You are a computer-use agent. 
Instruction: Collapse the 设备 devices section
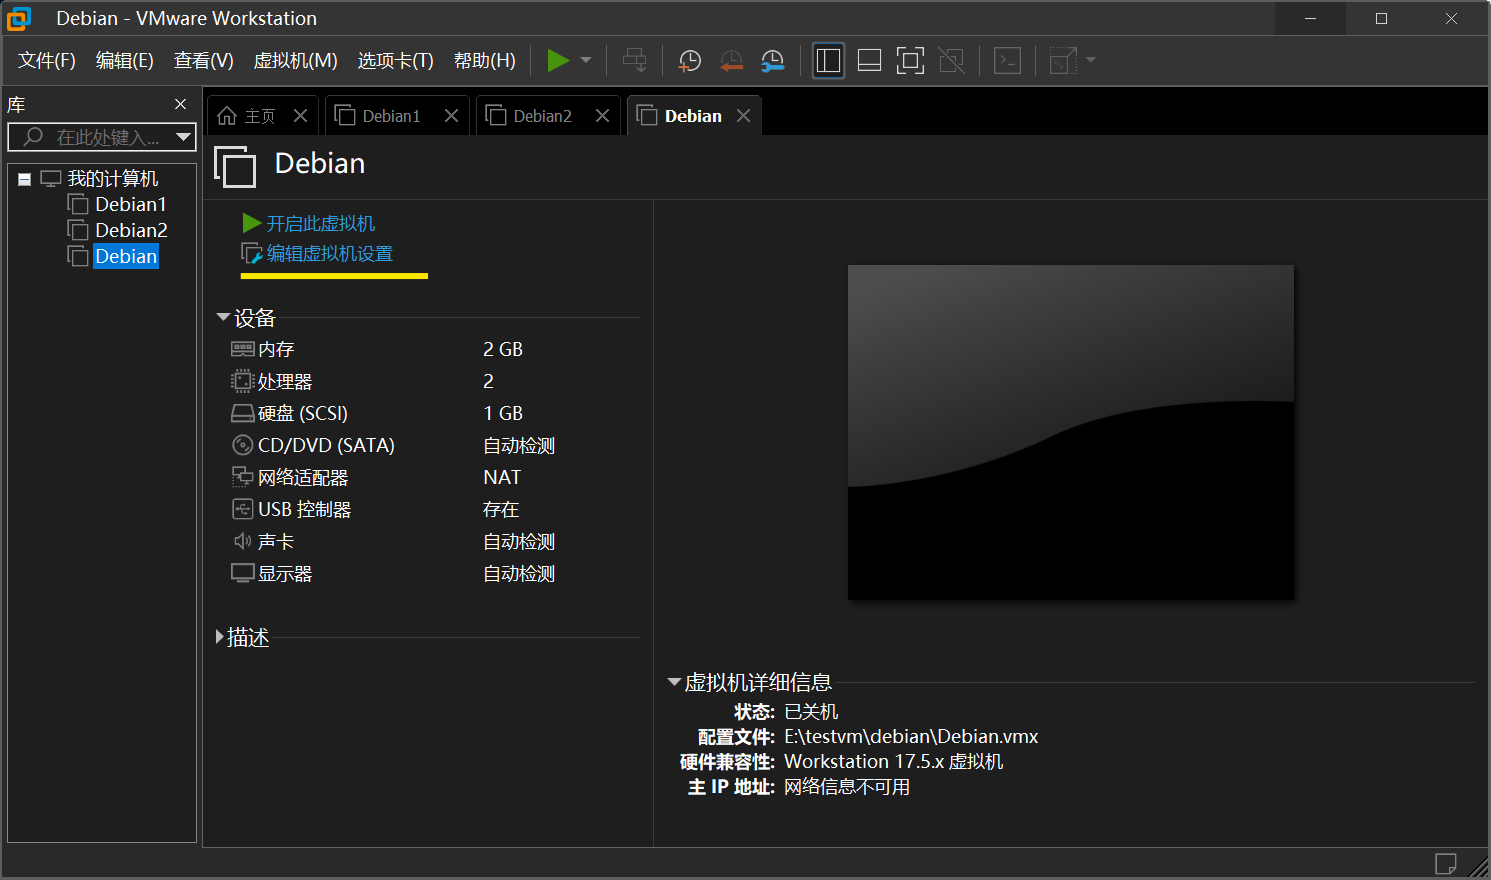[223, 317]
